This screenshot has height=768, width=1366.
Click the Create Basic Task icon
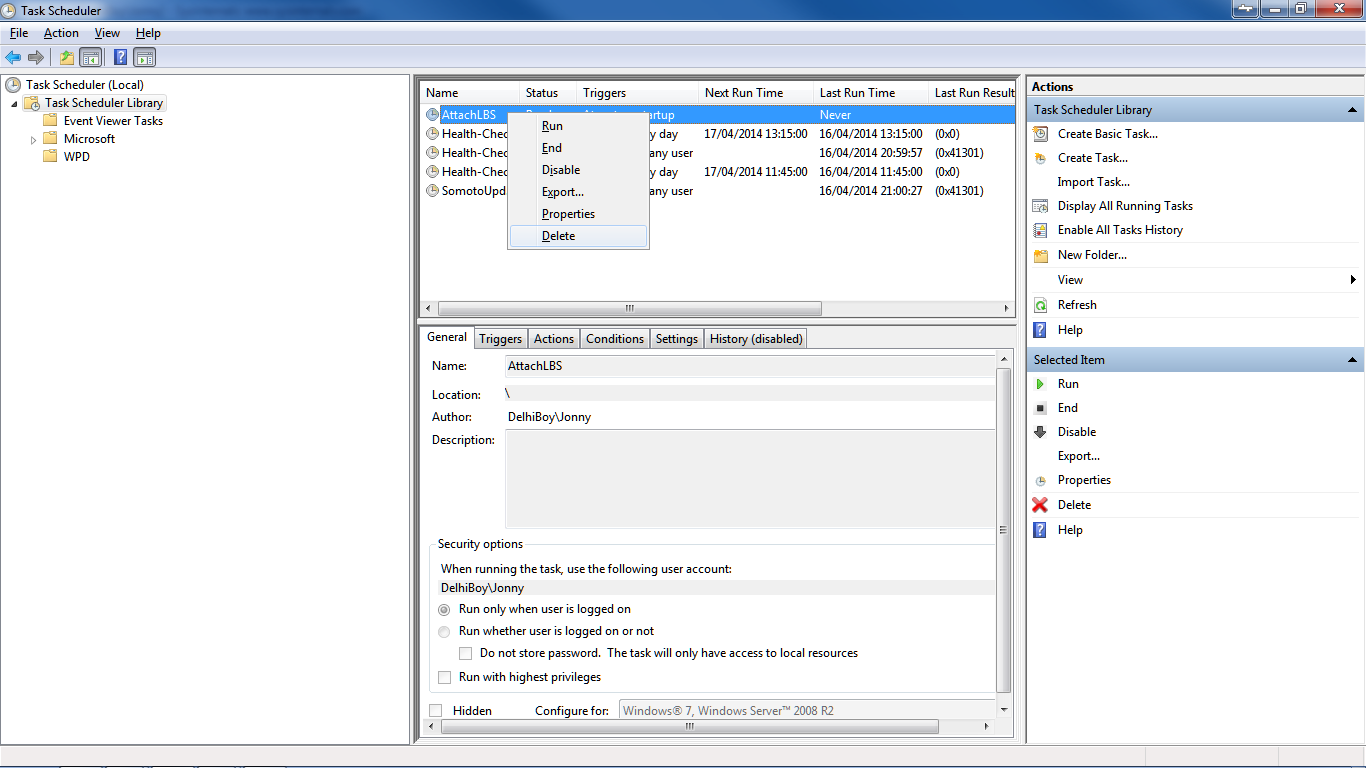1040,134
